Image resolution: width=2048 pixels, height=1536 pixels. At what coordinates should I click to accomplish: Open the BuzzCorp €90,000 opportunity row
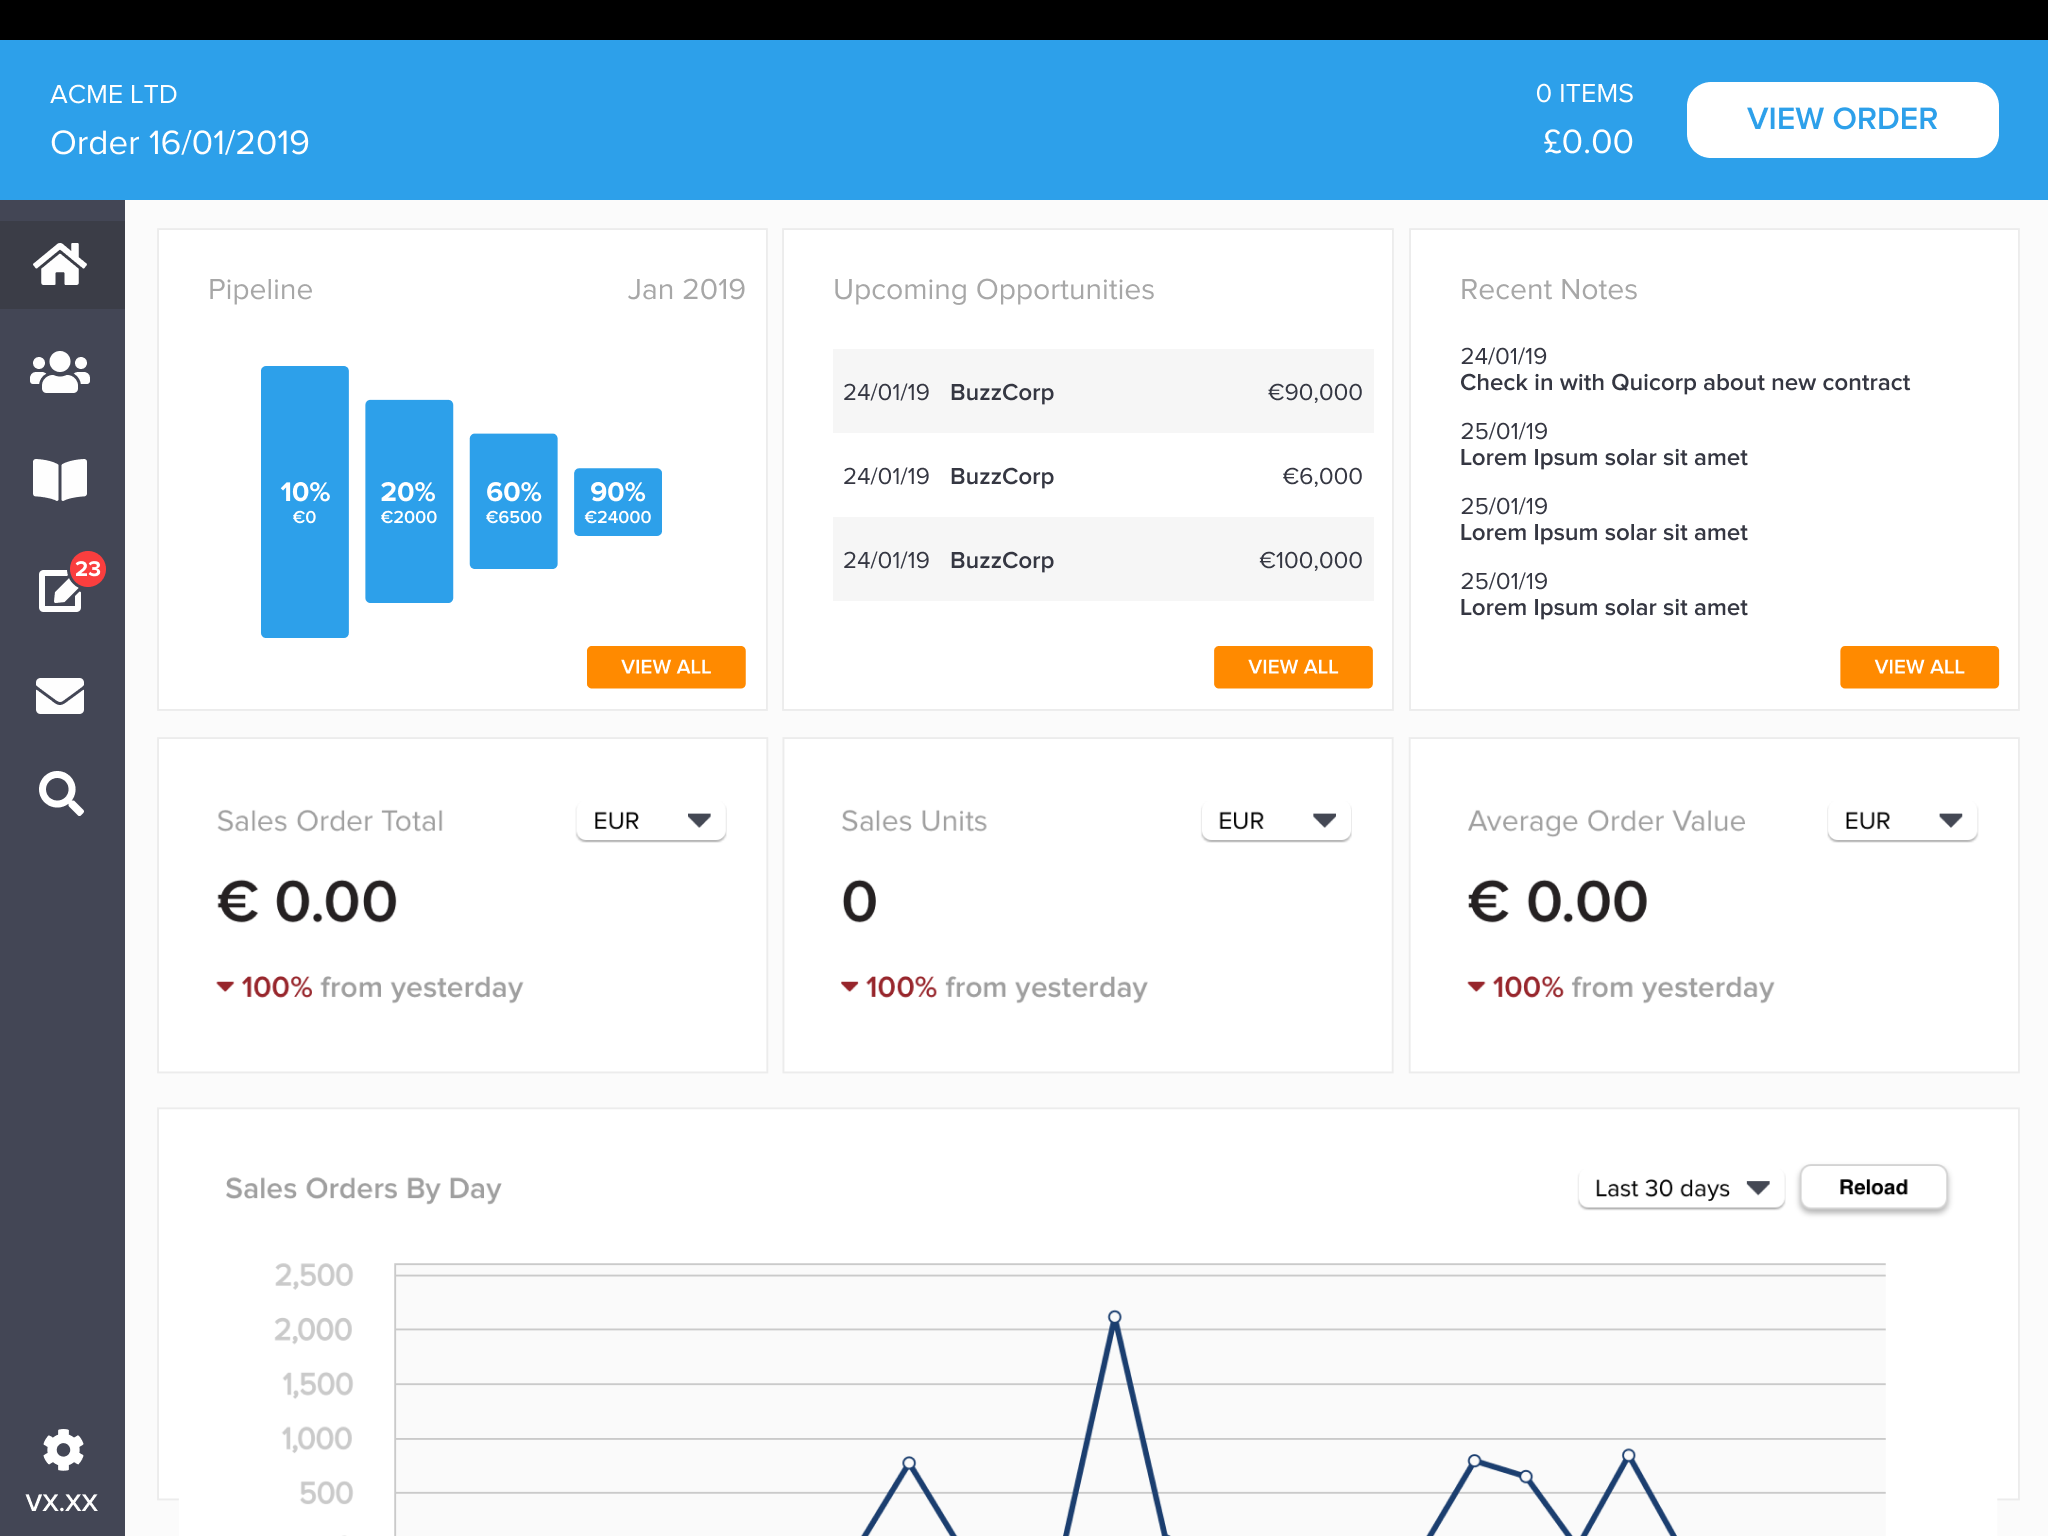pyautogui.click(x=1103, y=392)
